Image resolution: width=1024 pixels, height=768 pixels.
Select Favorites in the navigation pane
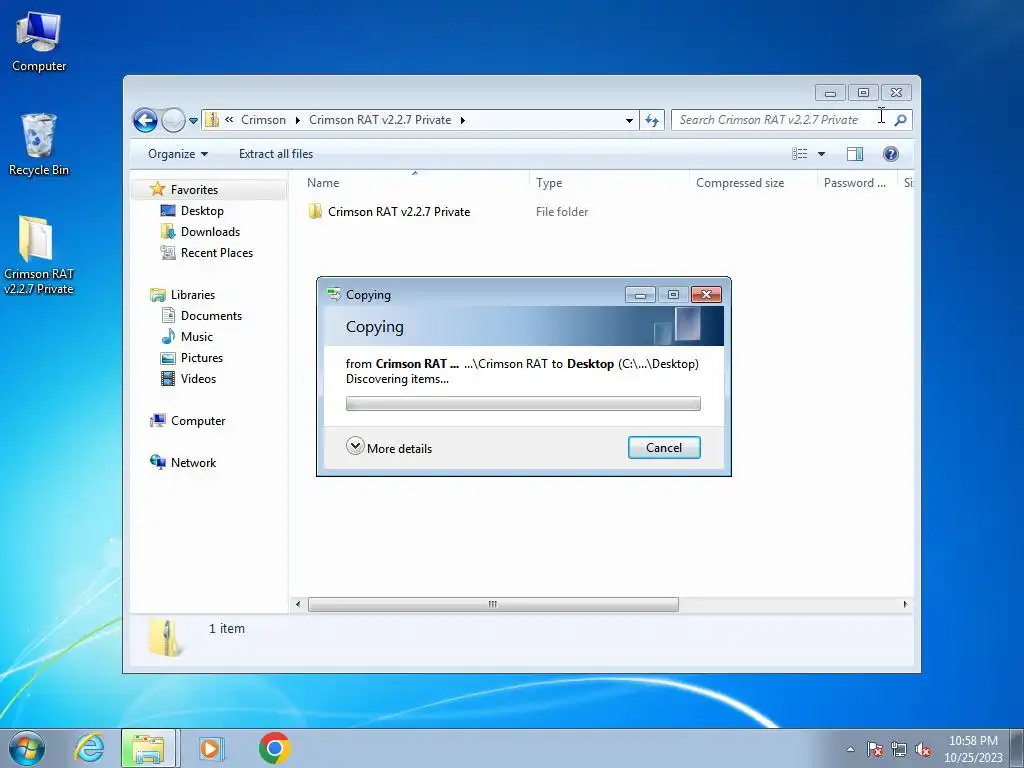[194, 189]
